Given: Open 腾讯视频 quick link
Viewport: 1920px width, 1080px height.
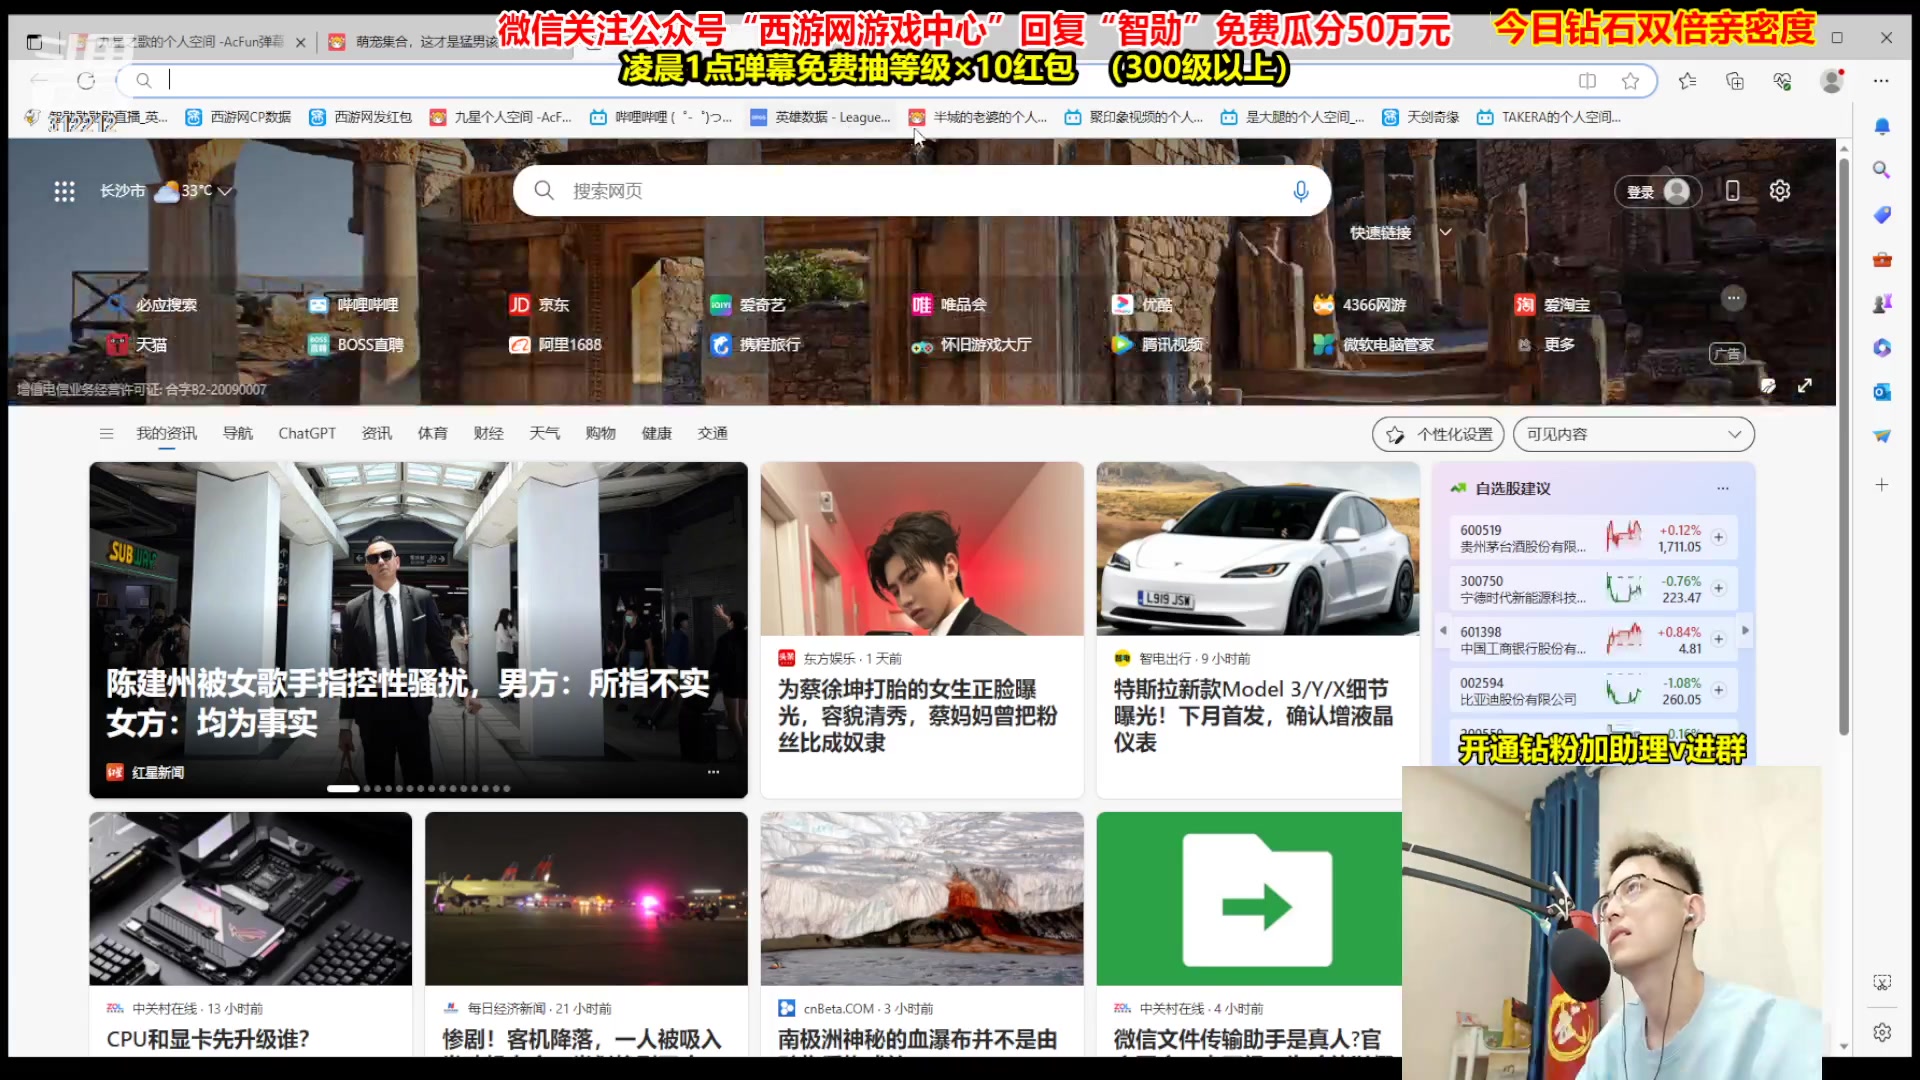Looking at the screenshot, I should click(1158, 345).
